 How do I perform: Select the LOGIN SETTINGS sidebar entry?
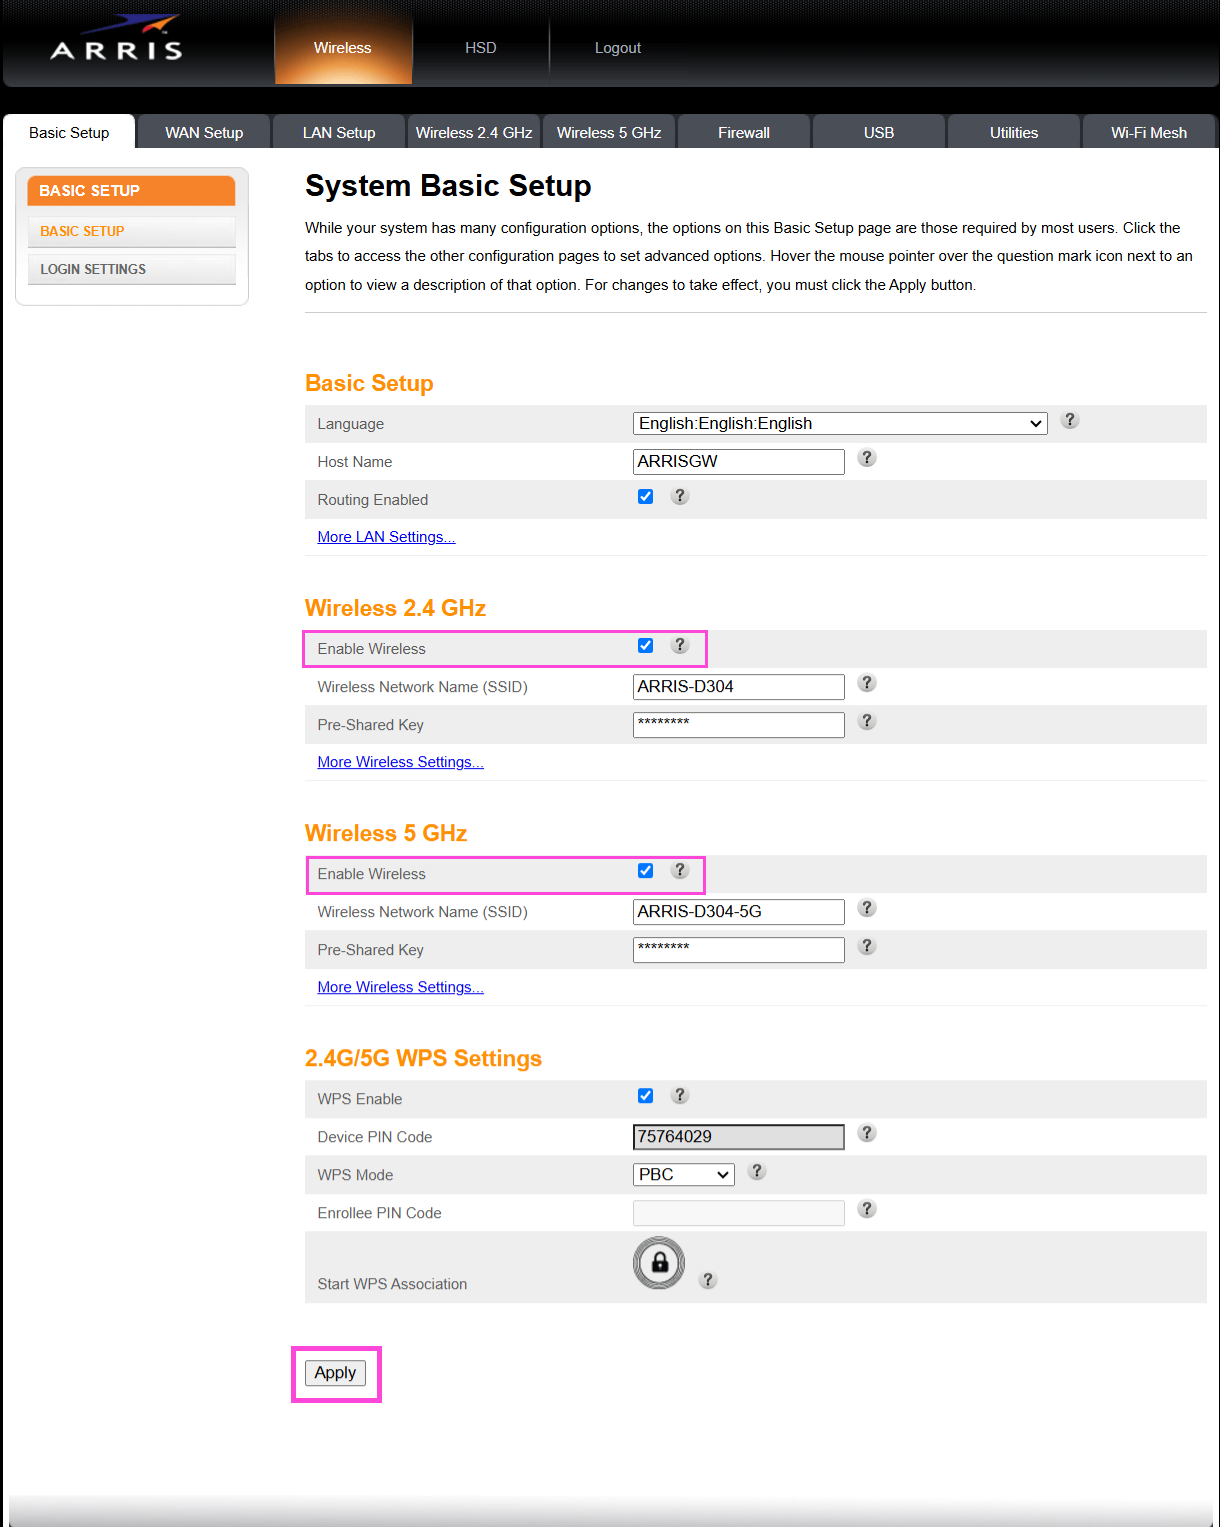coord(92,268)
